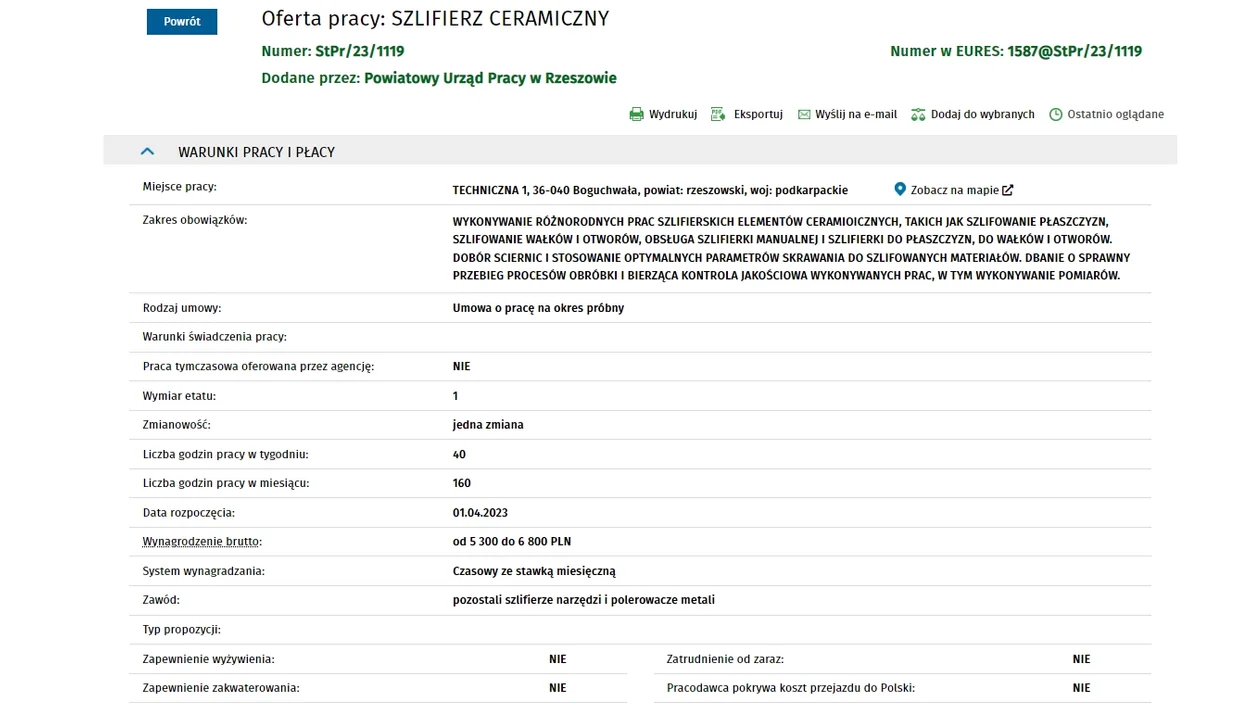Click the cherries icon for Dodaj do wybranych
This screenshot has height=720, width=1242.
[x=918, y=115]
